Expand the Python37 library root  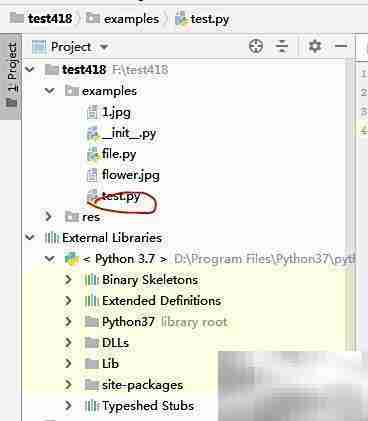point(68,321)
